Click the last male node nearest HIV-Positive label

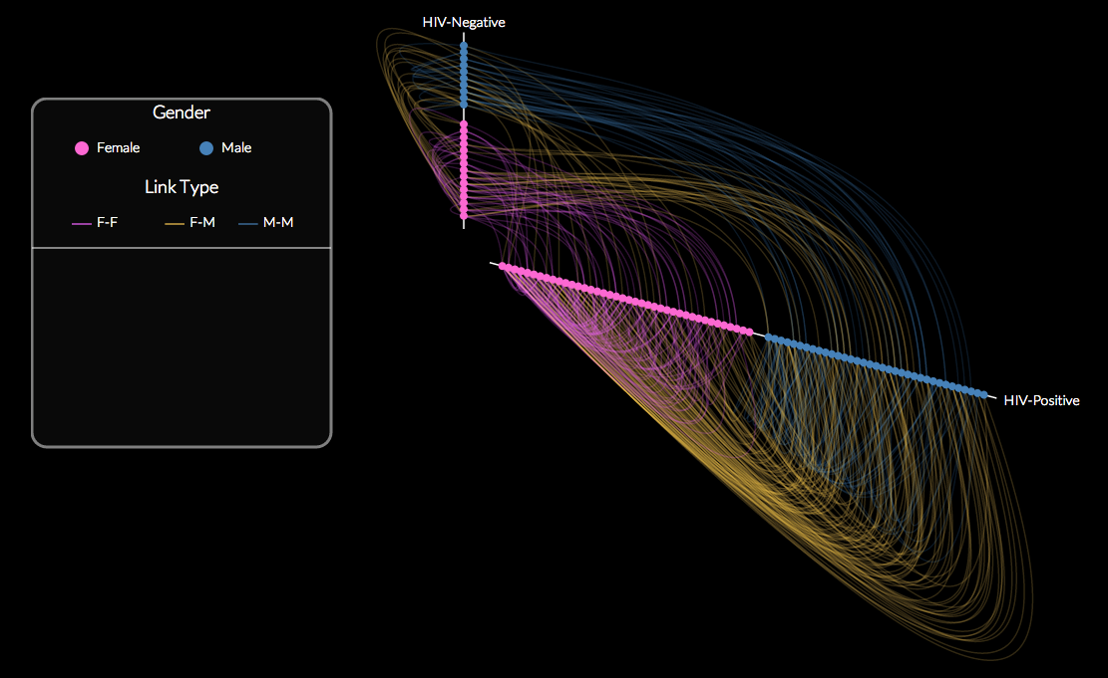click(x=984, y=394)
